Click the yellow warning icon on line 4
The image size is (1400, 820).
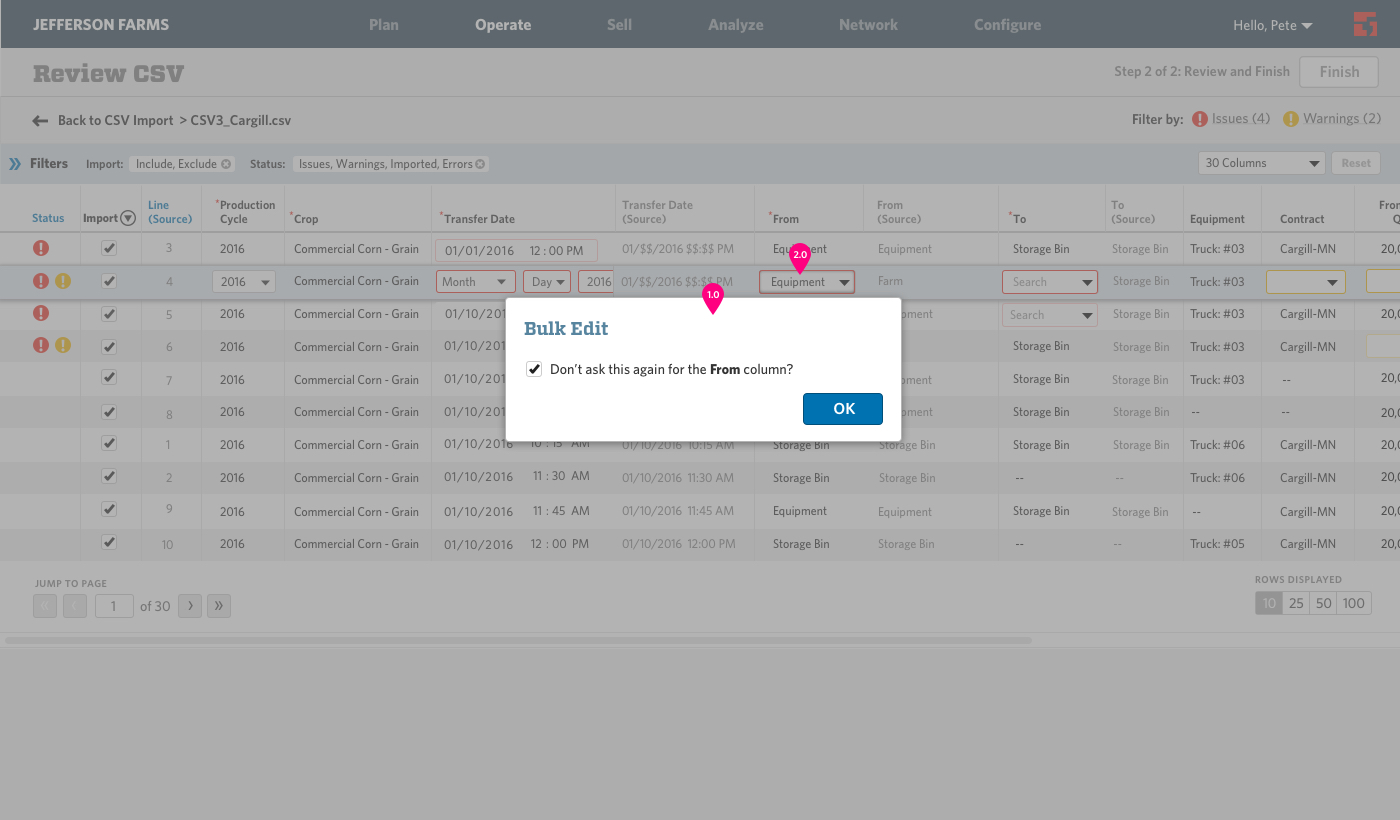(x=63, y=281)
